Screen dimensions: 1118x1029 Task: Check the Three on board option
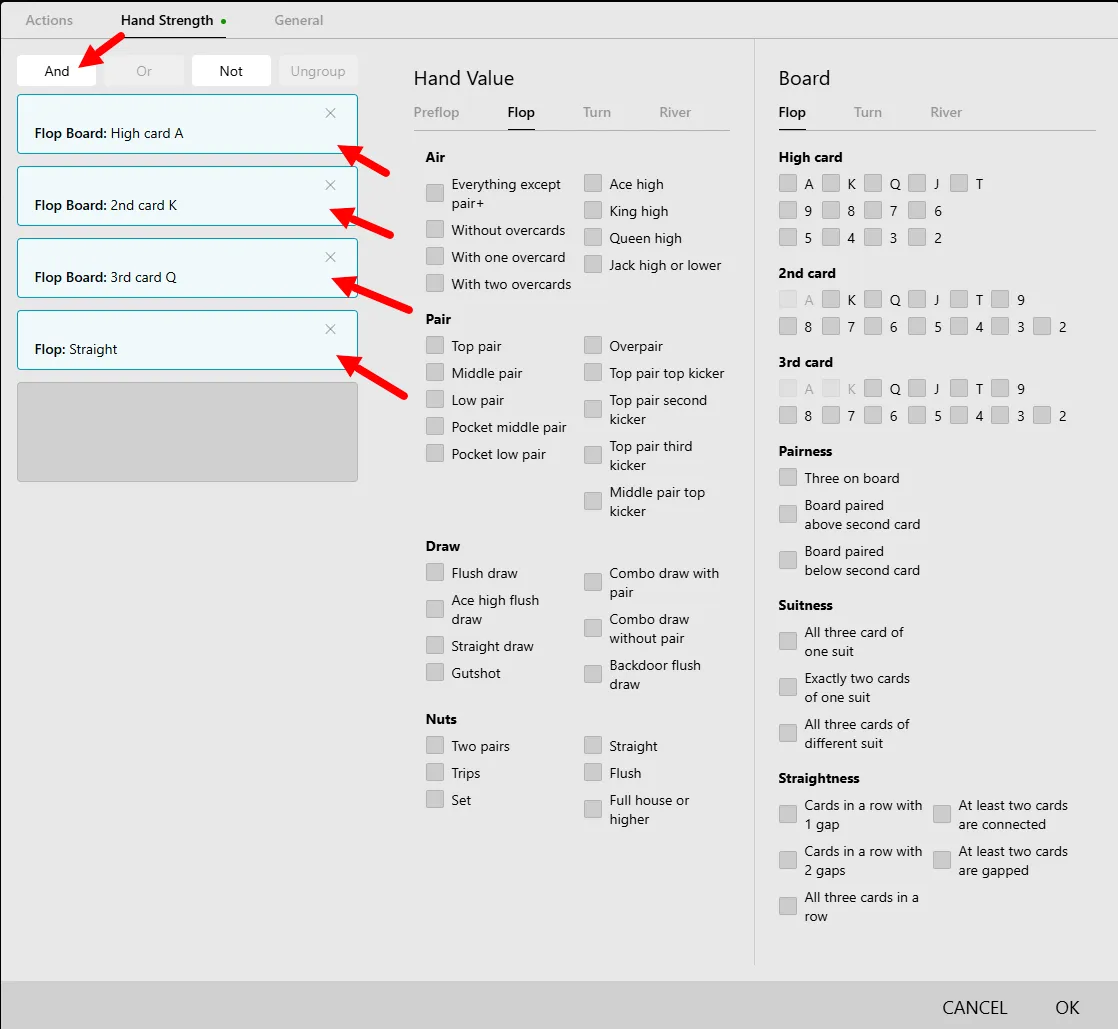(788, 478)
